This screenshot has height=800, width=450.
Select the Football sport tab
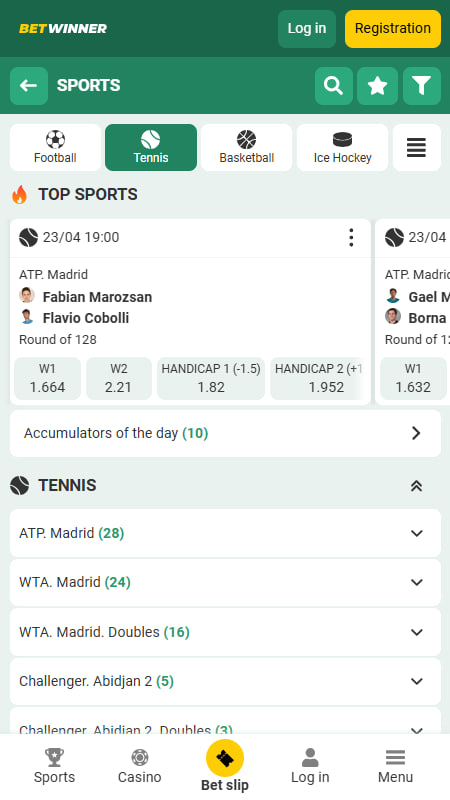56,147
